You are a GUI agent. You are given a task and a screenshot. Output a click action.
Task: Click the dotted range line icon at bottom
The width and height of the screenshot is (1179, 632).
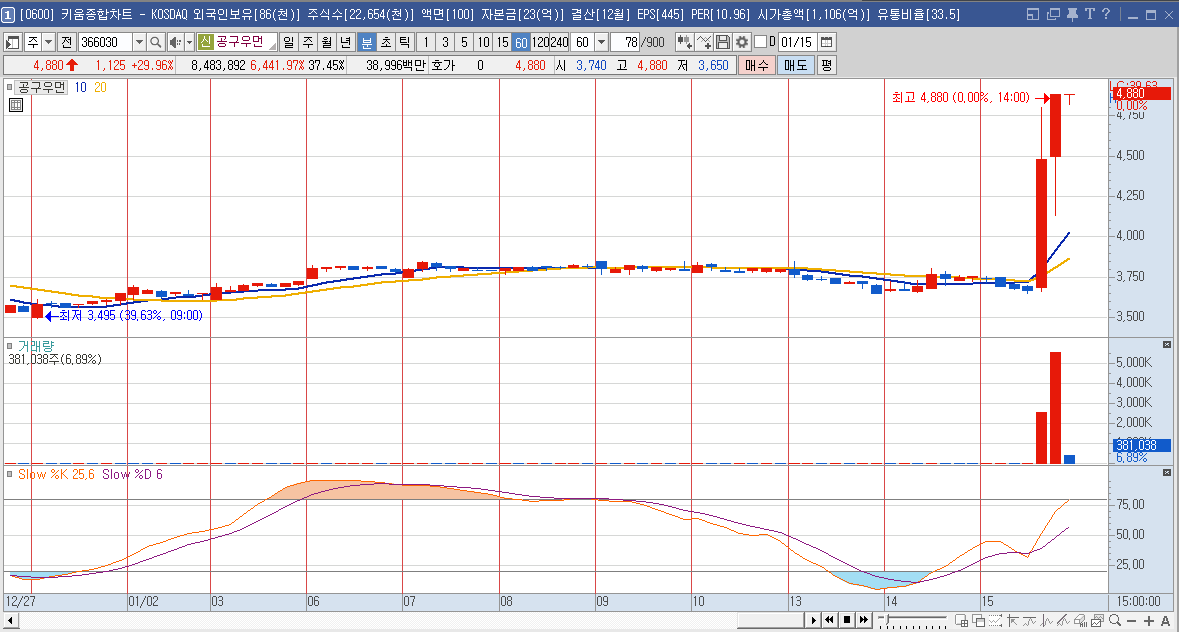click(996, 620)
